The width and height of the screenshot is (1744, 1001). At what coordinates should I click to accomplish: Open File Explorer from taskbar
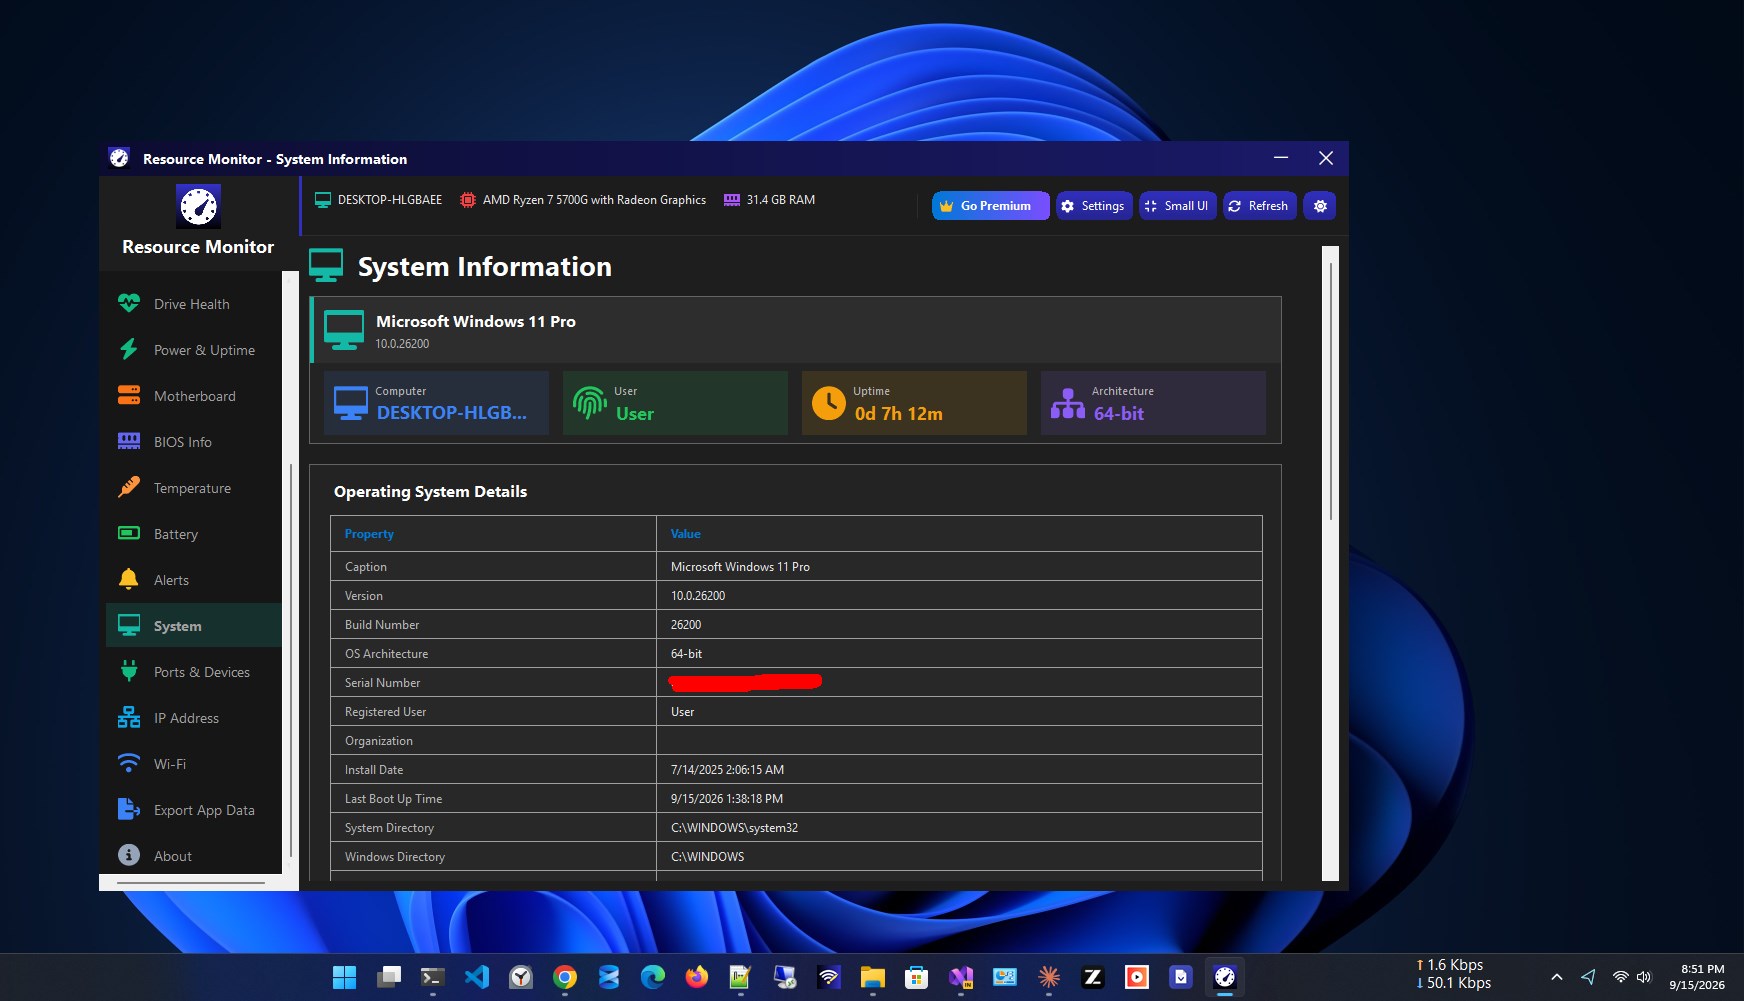point(873,977)
